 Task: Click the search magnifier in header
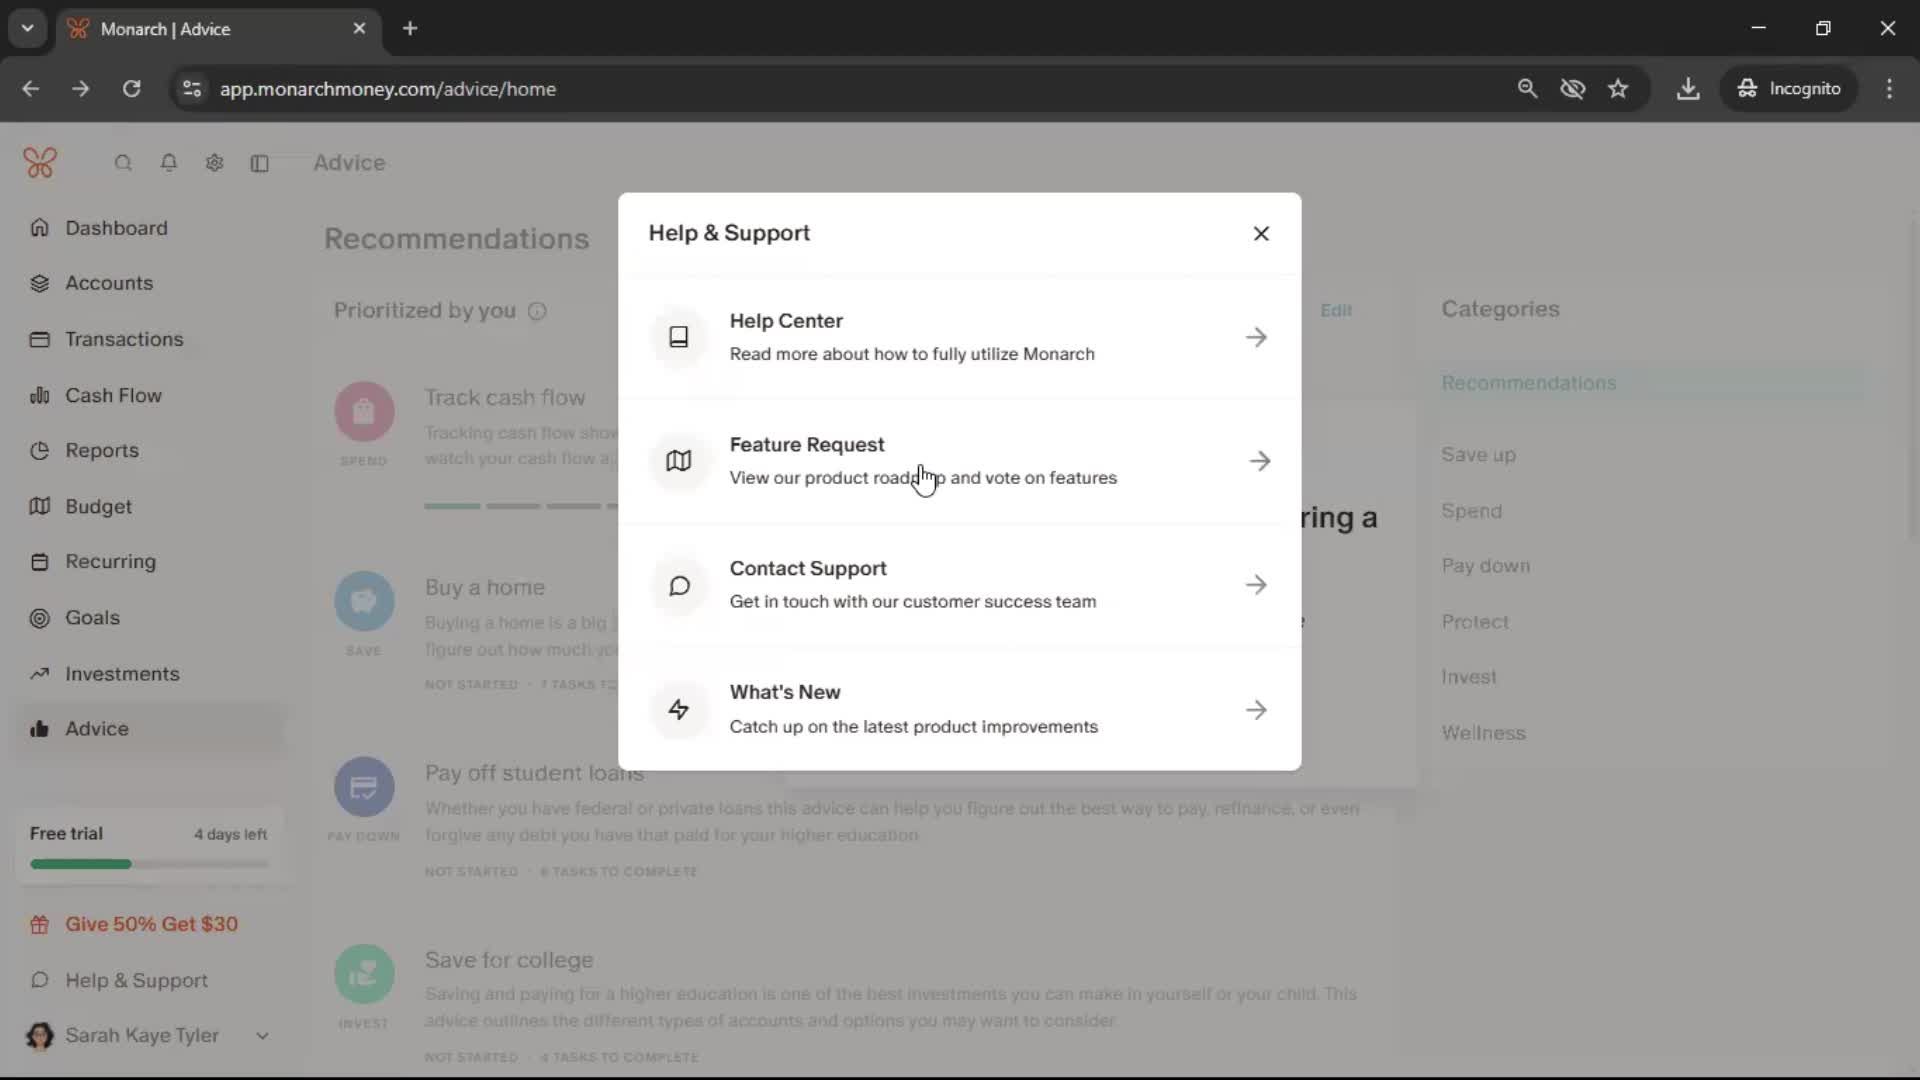coord(123,163)
